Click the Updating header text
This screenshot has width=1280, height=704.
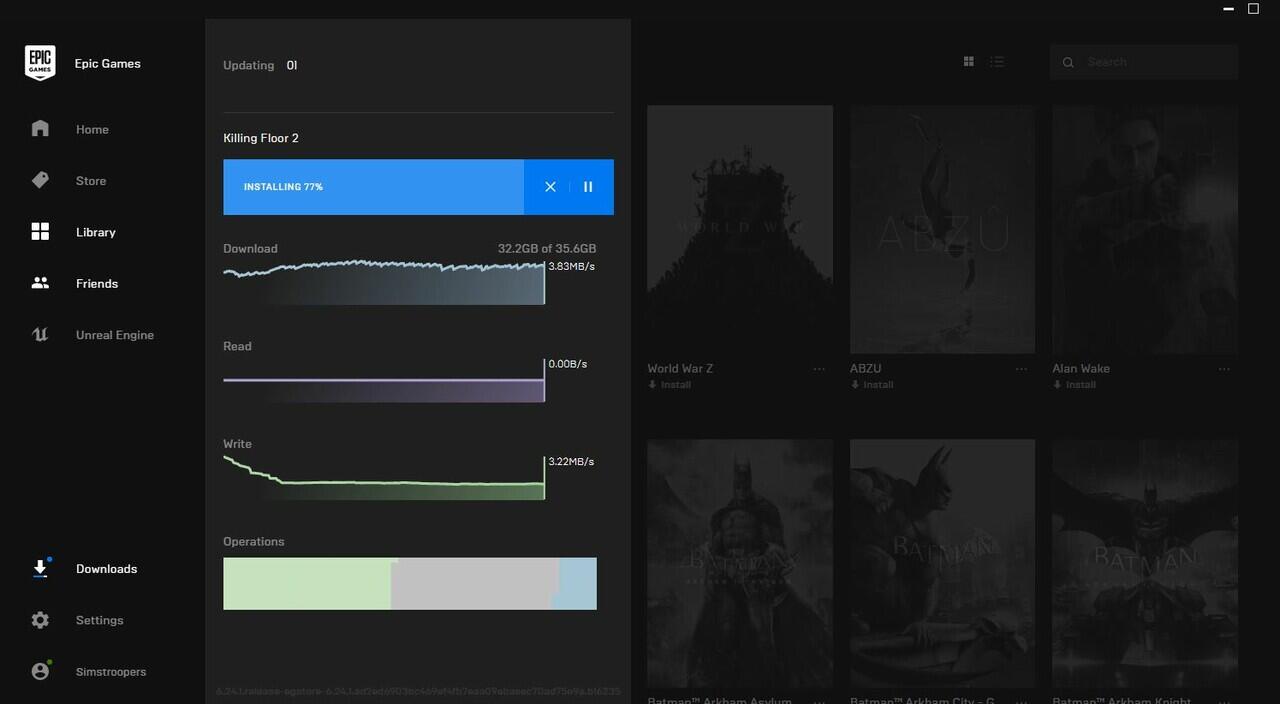(248, 65)
